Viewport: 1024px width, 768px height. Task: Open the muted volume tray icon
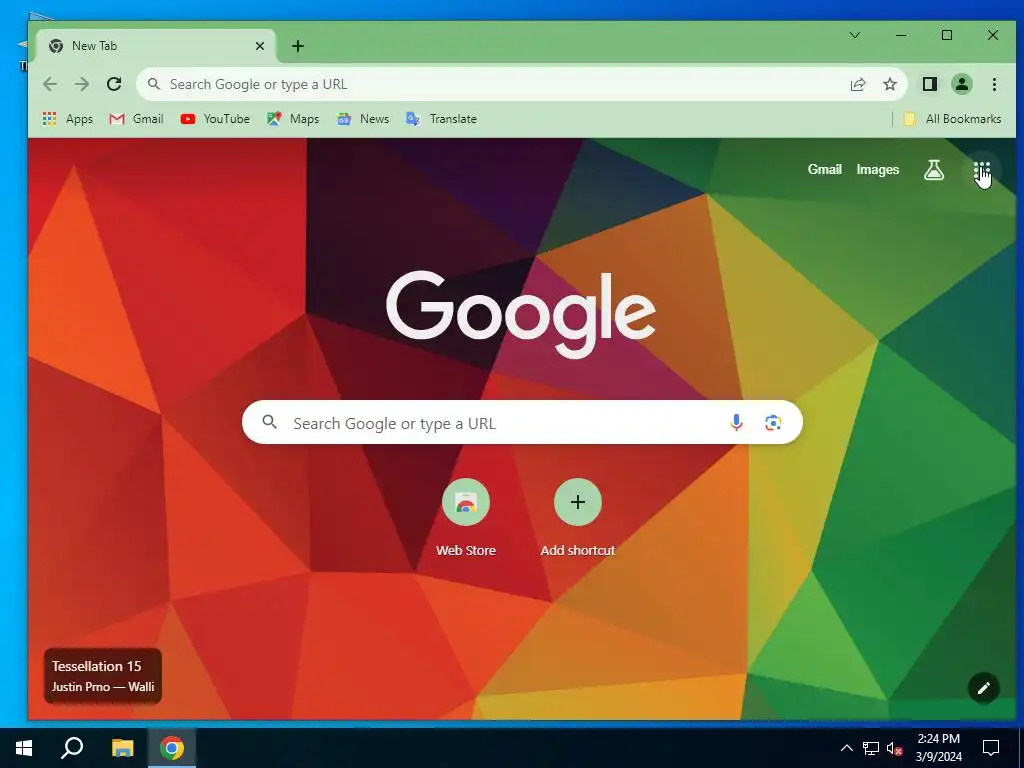pyautogui.click(x=894, y=748)
